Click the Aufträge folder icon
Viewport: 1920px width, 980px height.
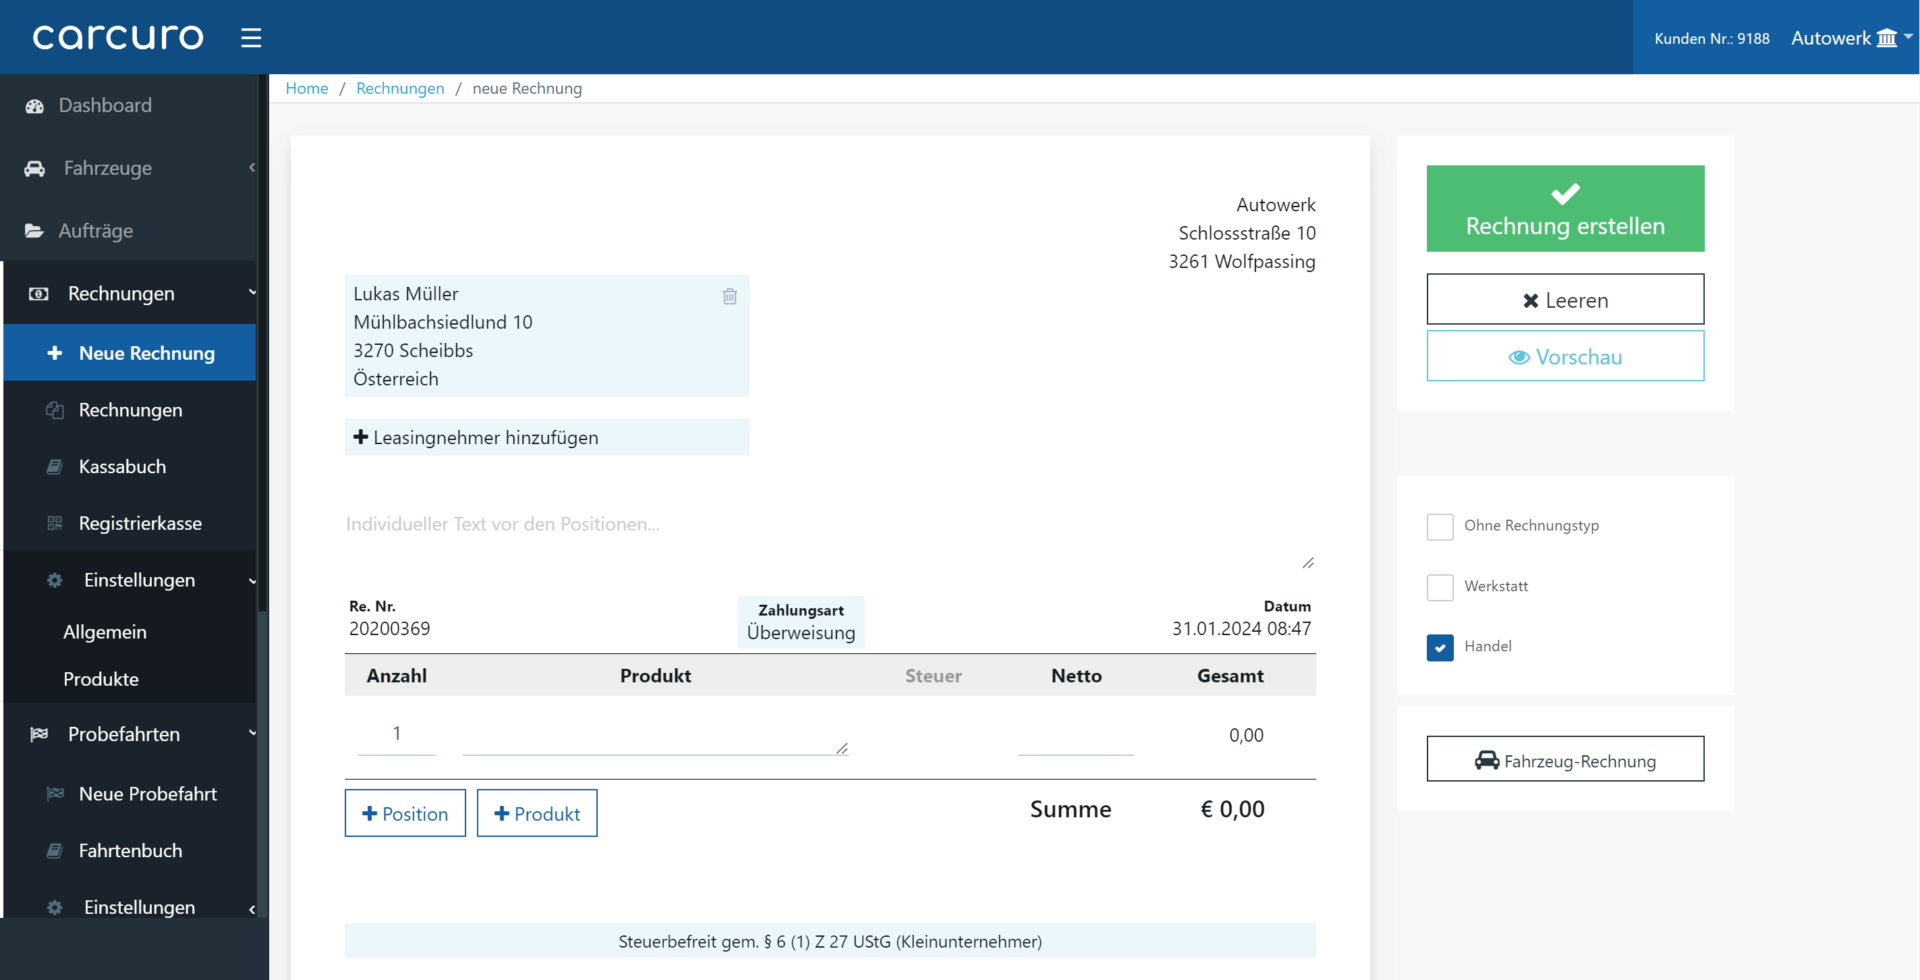coord(34,231)
